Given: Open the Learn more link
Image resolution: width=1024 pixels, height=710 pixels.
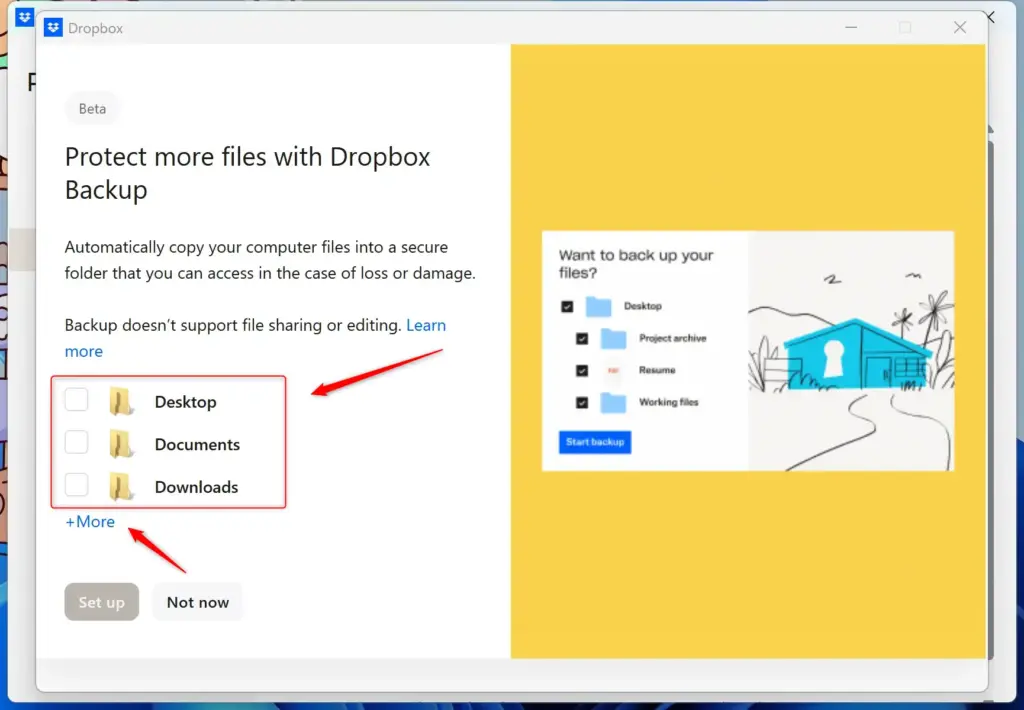Looking at the screenshot, I should (x=426, y=325).
